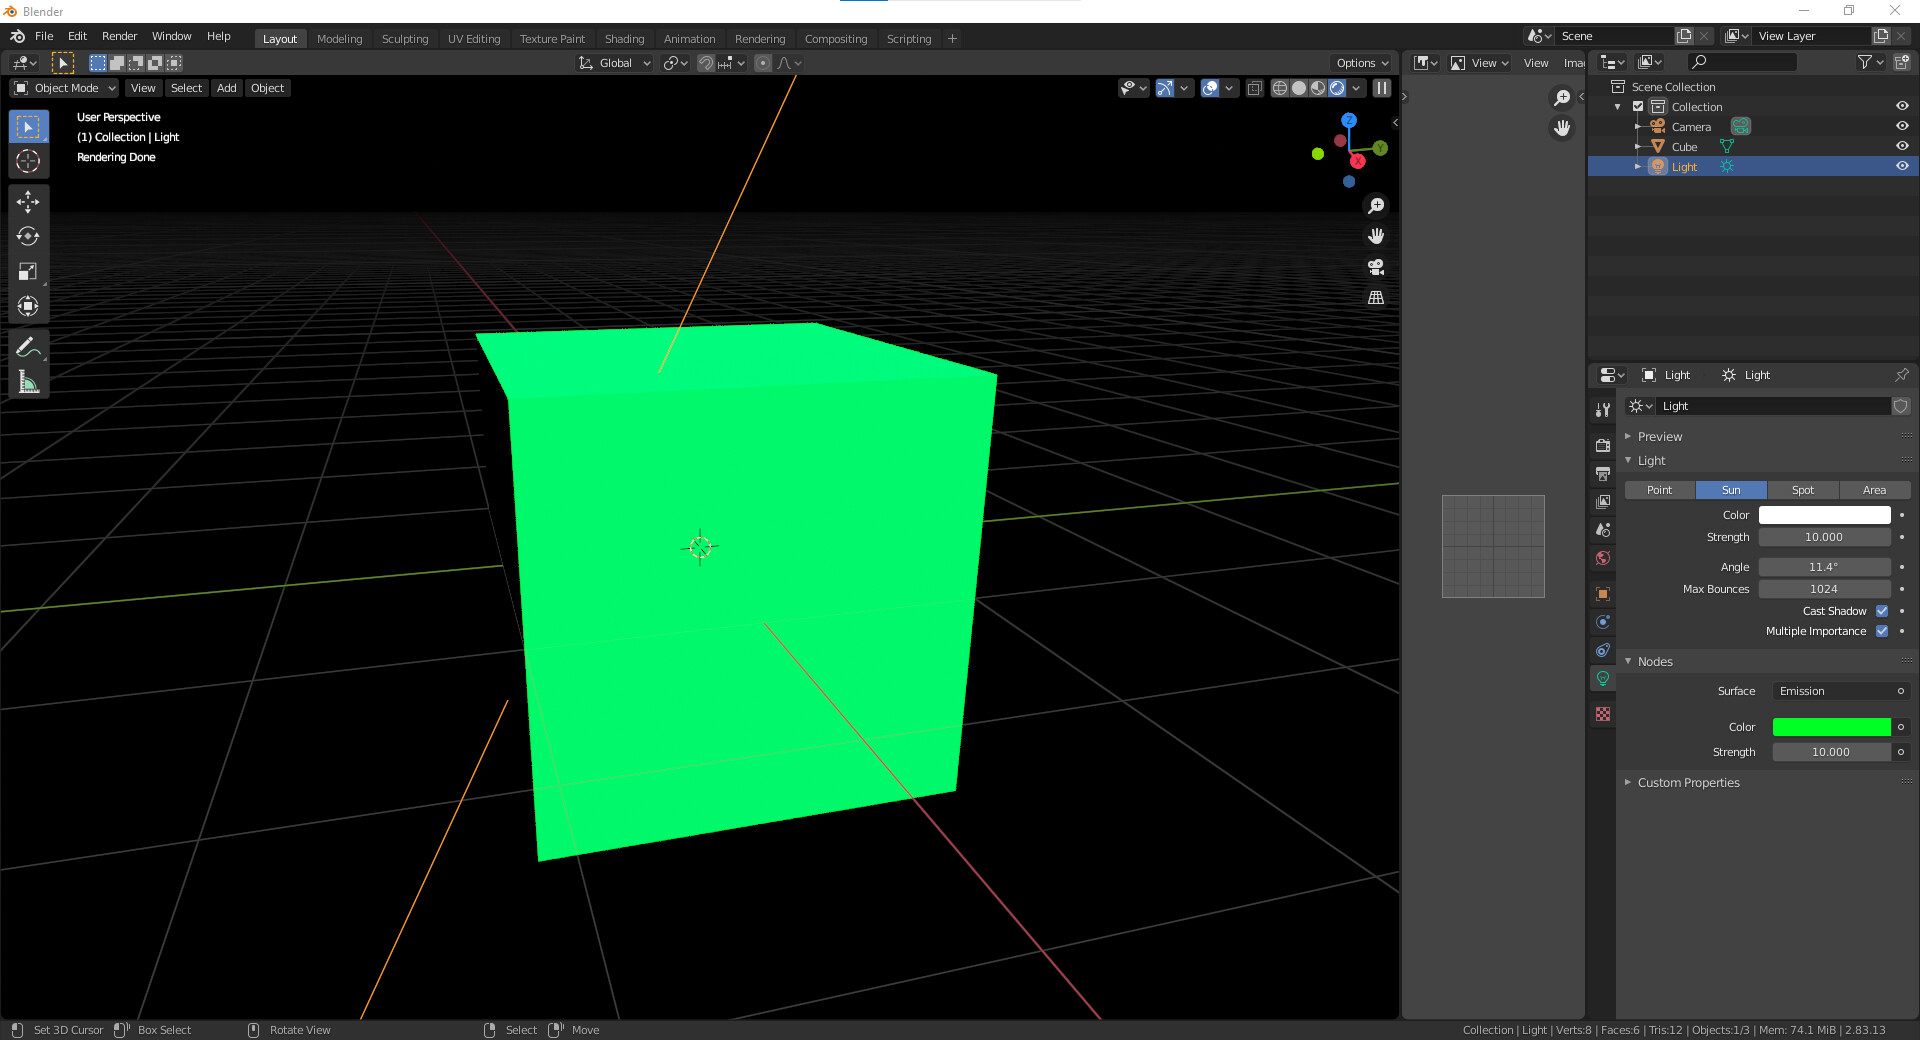Set light type to Spot

(x=1803, y=490)
